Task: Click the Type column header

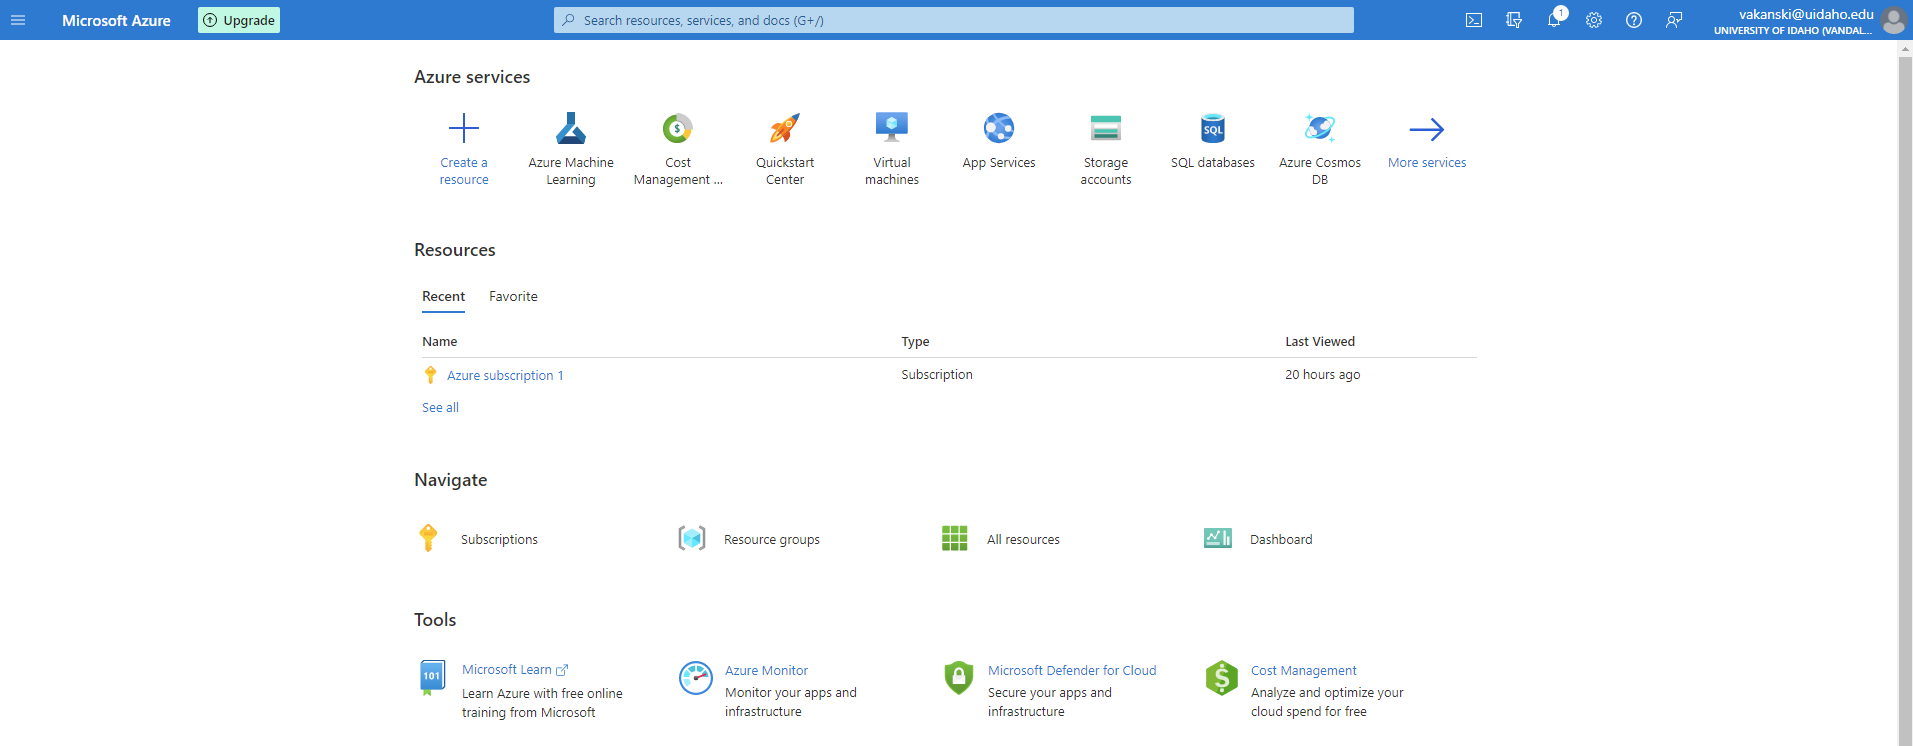Action: click(915, 342)
